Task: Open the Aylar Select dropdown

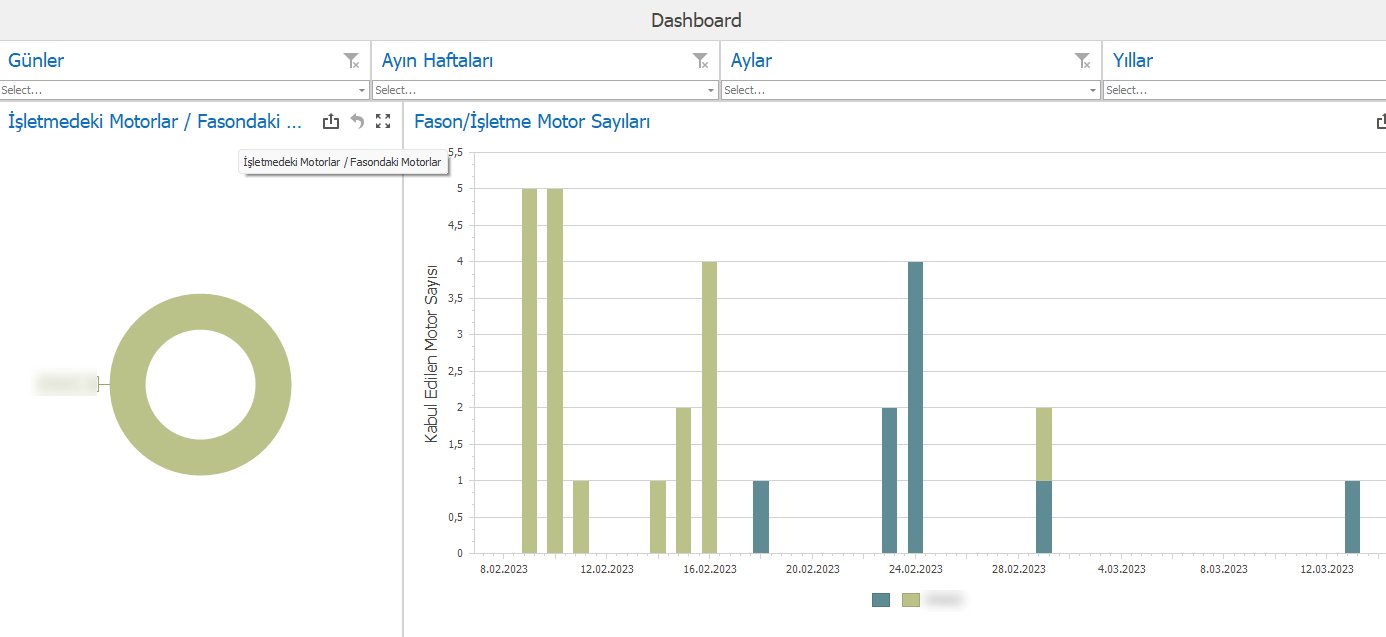Action: click(1093, 90)
